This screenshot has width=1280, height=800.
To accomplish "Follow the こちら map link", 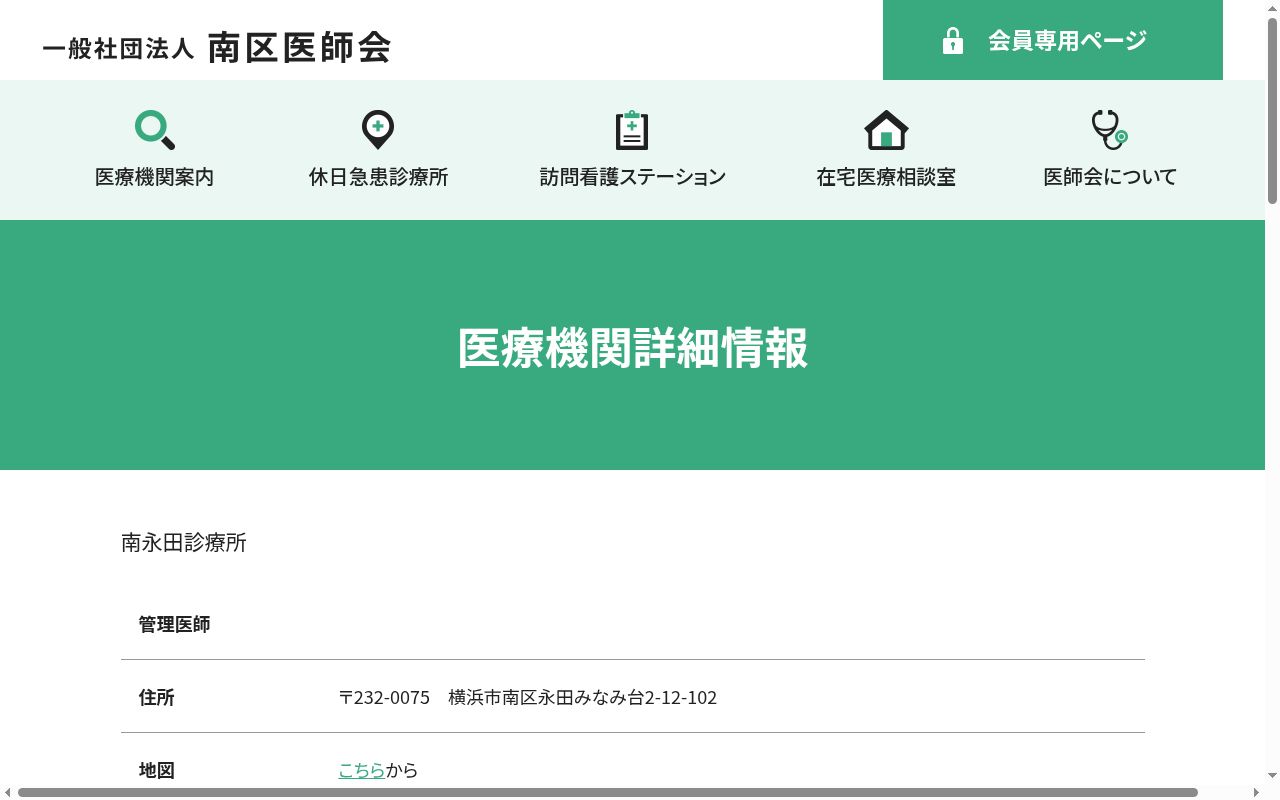I will [362, 770].
